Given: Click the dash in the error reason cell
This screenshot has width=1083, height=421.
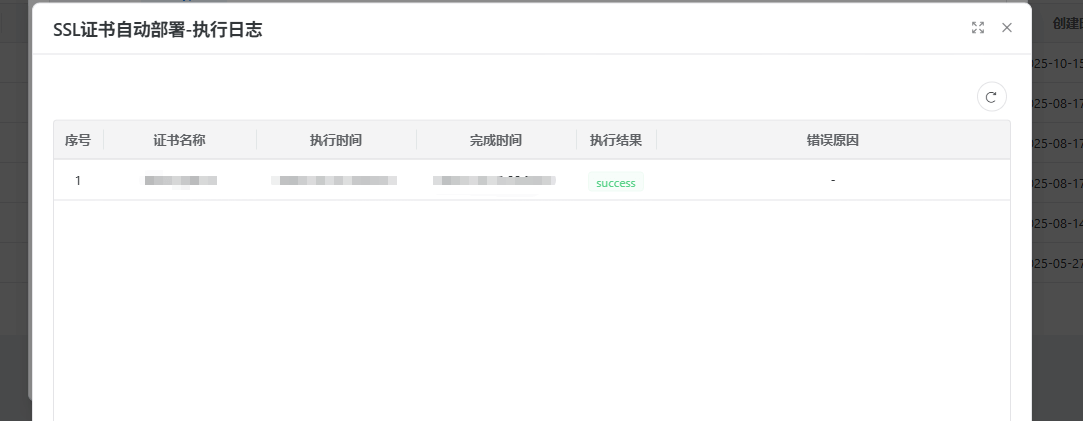Looking at the screenshot, I should point(833,181).
